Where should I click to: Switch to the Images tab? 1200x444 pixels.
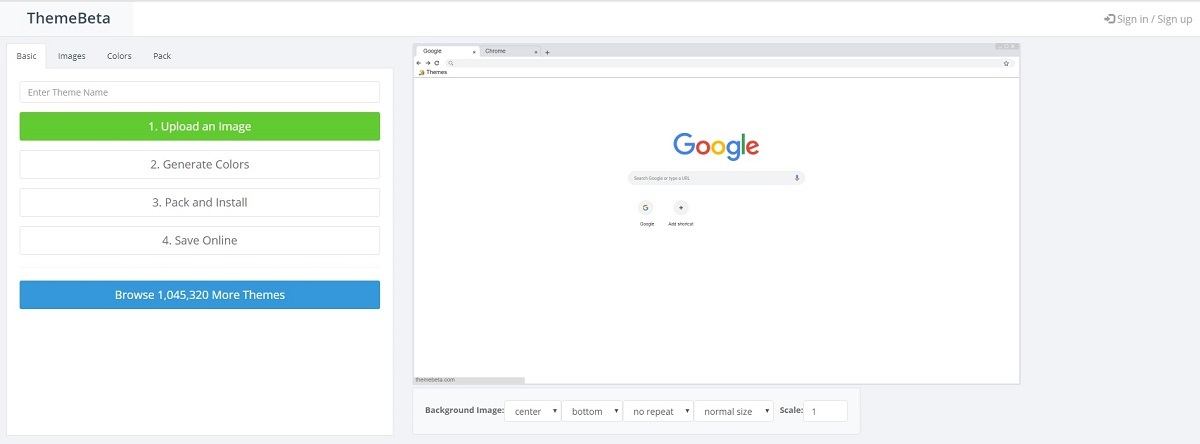72,56
